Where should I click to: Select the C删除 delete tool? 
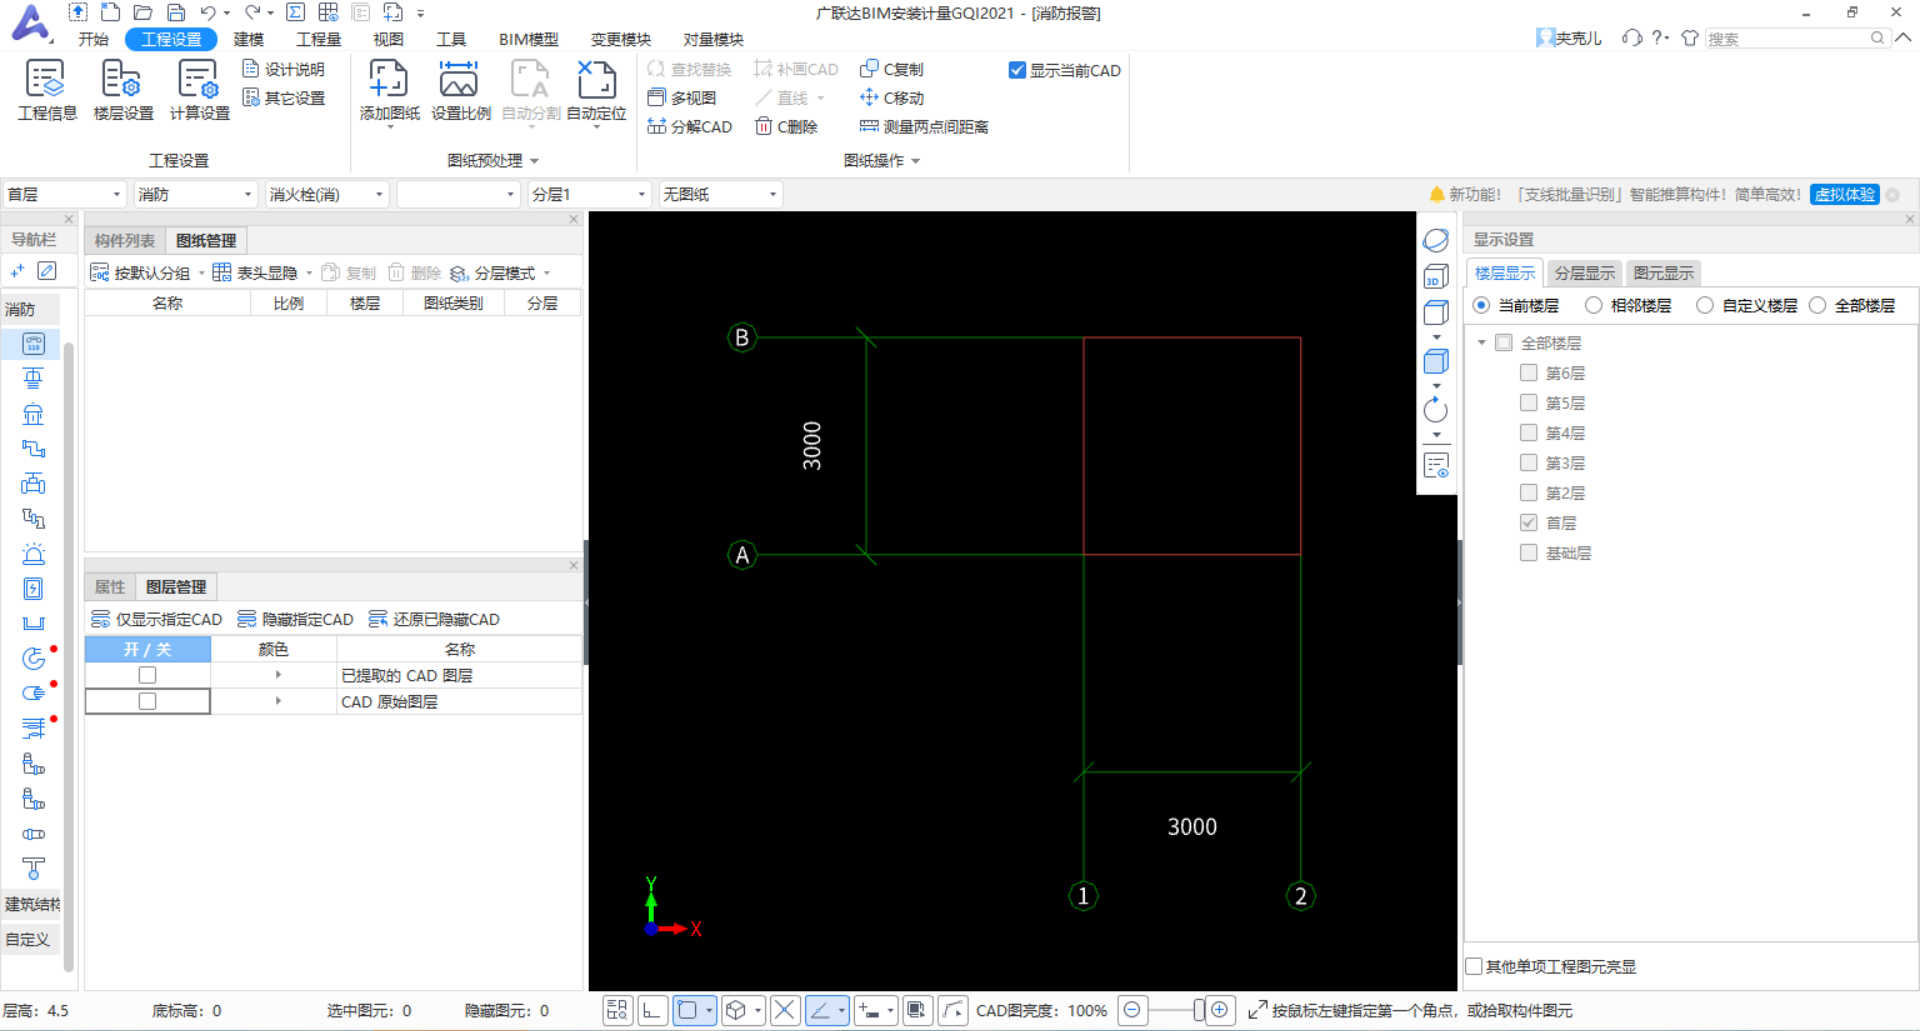[x=787, y=127]
